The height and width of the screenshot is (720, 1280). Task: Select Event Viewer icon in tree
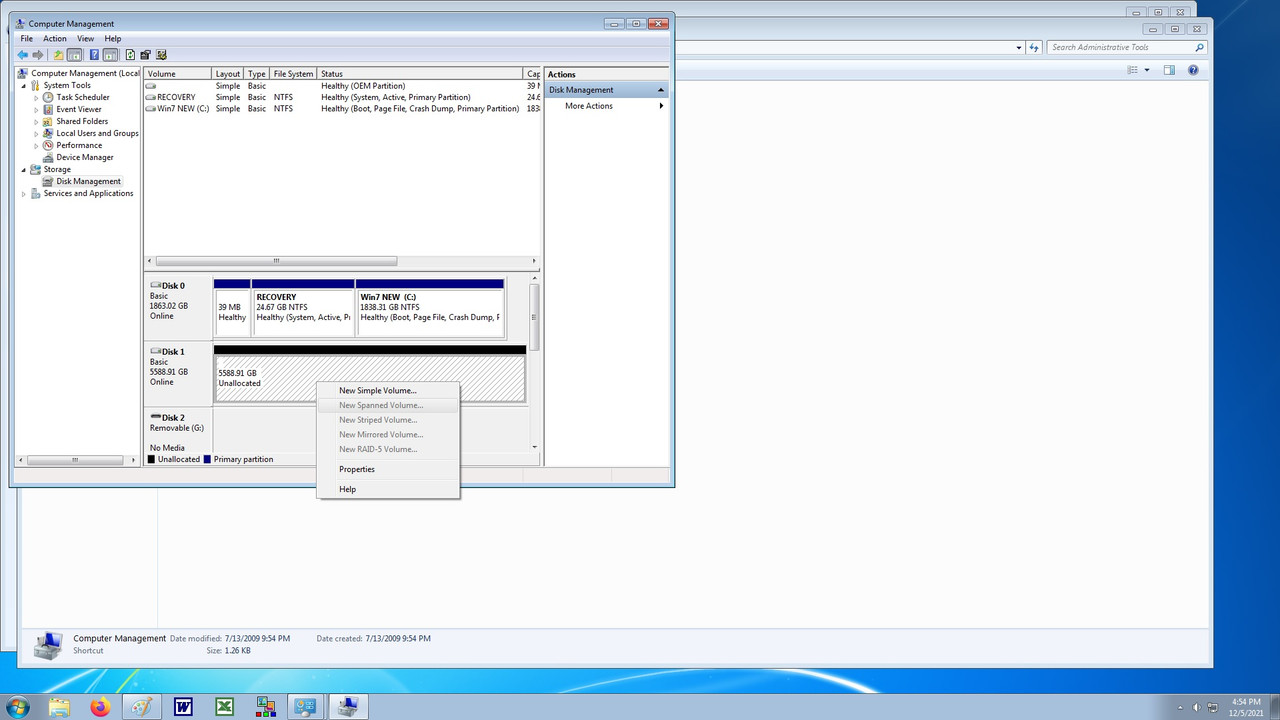click(x=48, y=109)
